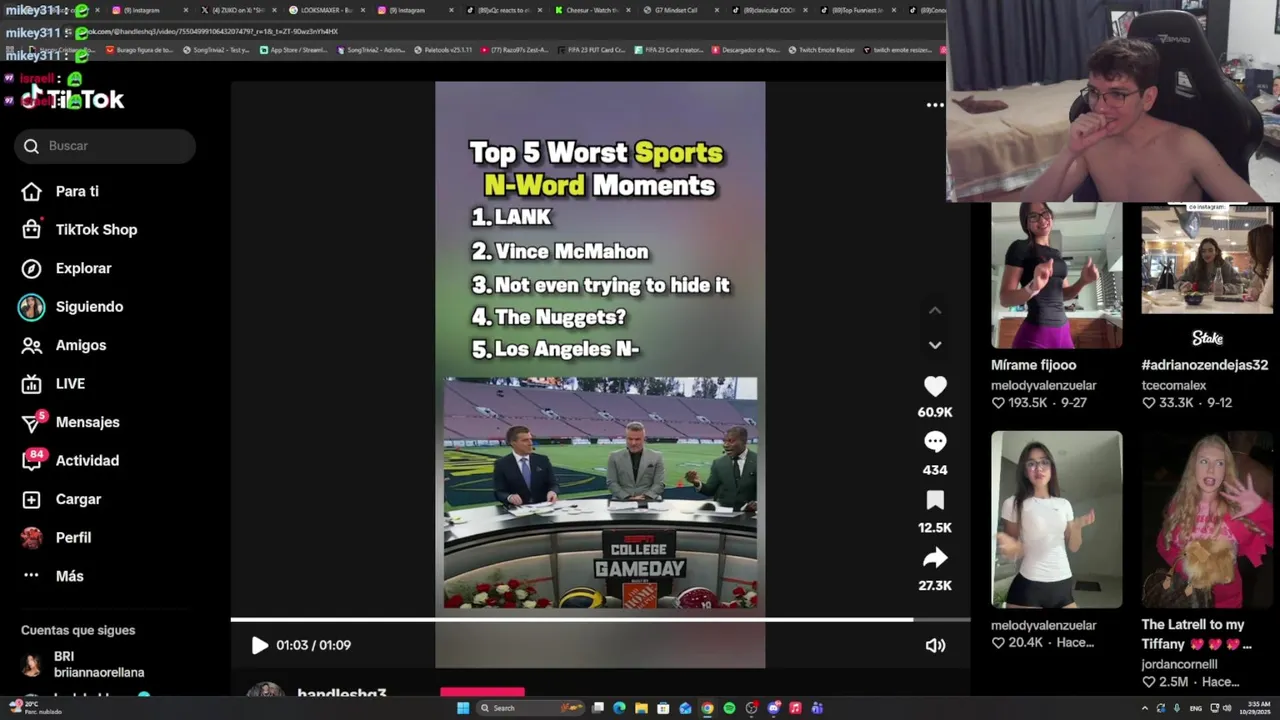Open the Para ti feed
The width and height of the screenshot is (1280, 720).
(x=77, y=191)
